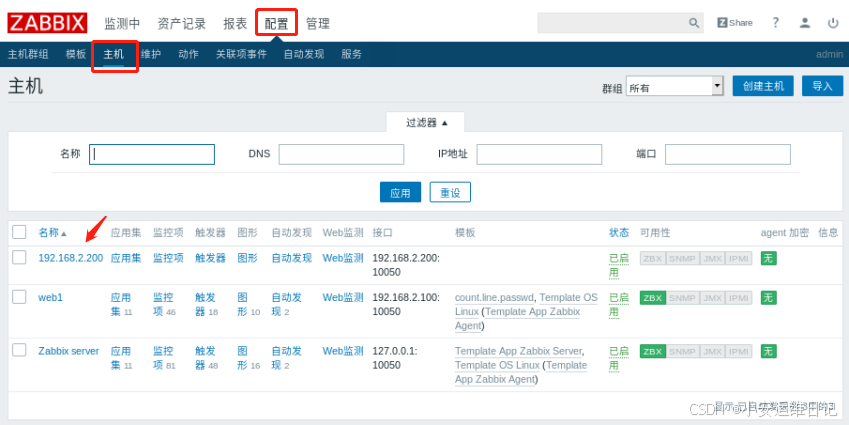Screen dimensions: 849x425
Task: Open the 群组 dropdown showing 所有
Action: pos(675,86)
